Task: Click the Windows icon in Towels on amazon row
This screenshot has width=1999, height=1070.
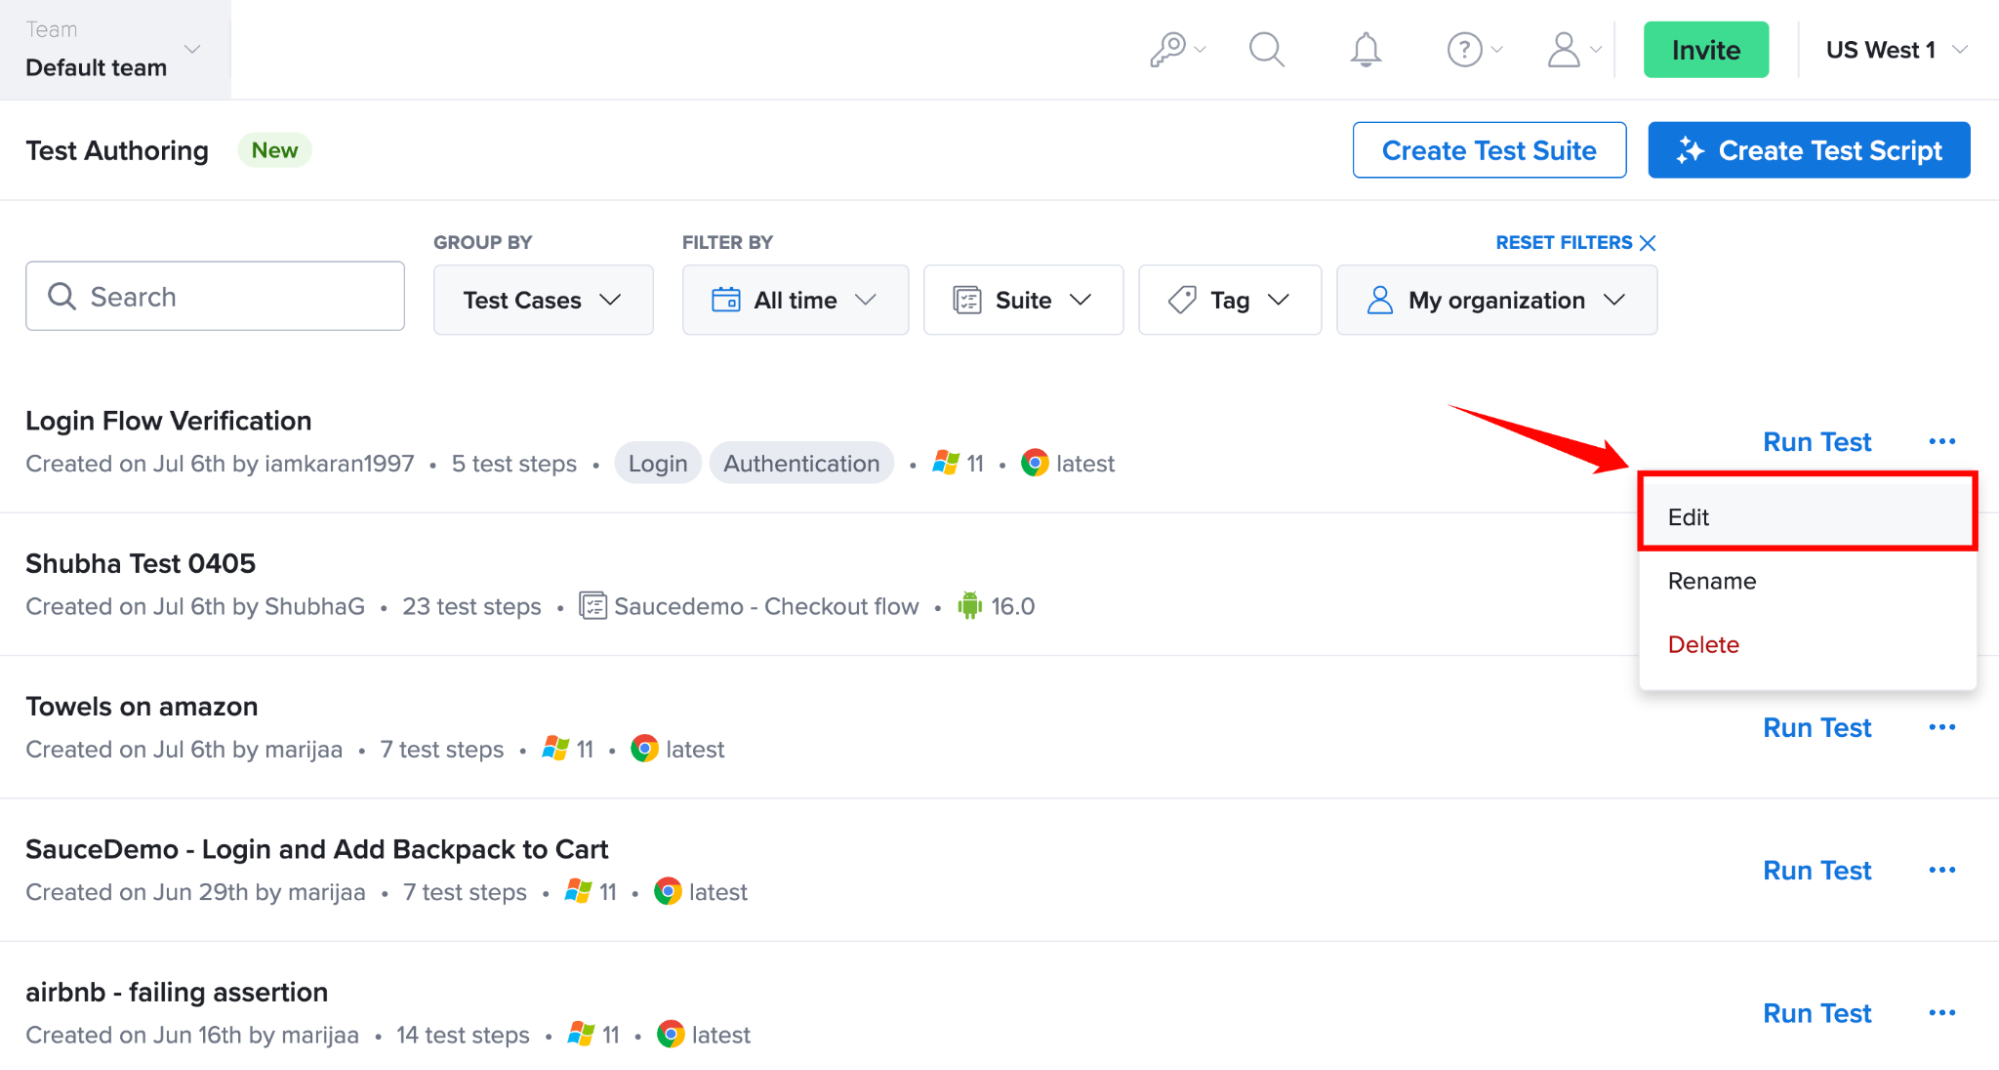Action: [x=556, y=749]
